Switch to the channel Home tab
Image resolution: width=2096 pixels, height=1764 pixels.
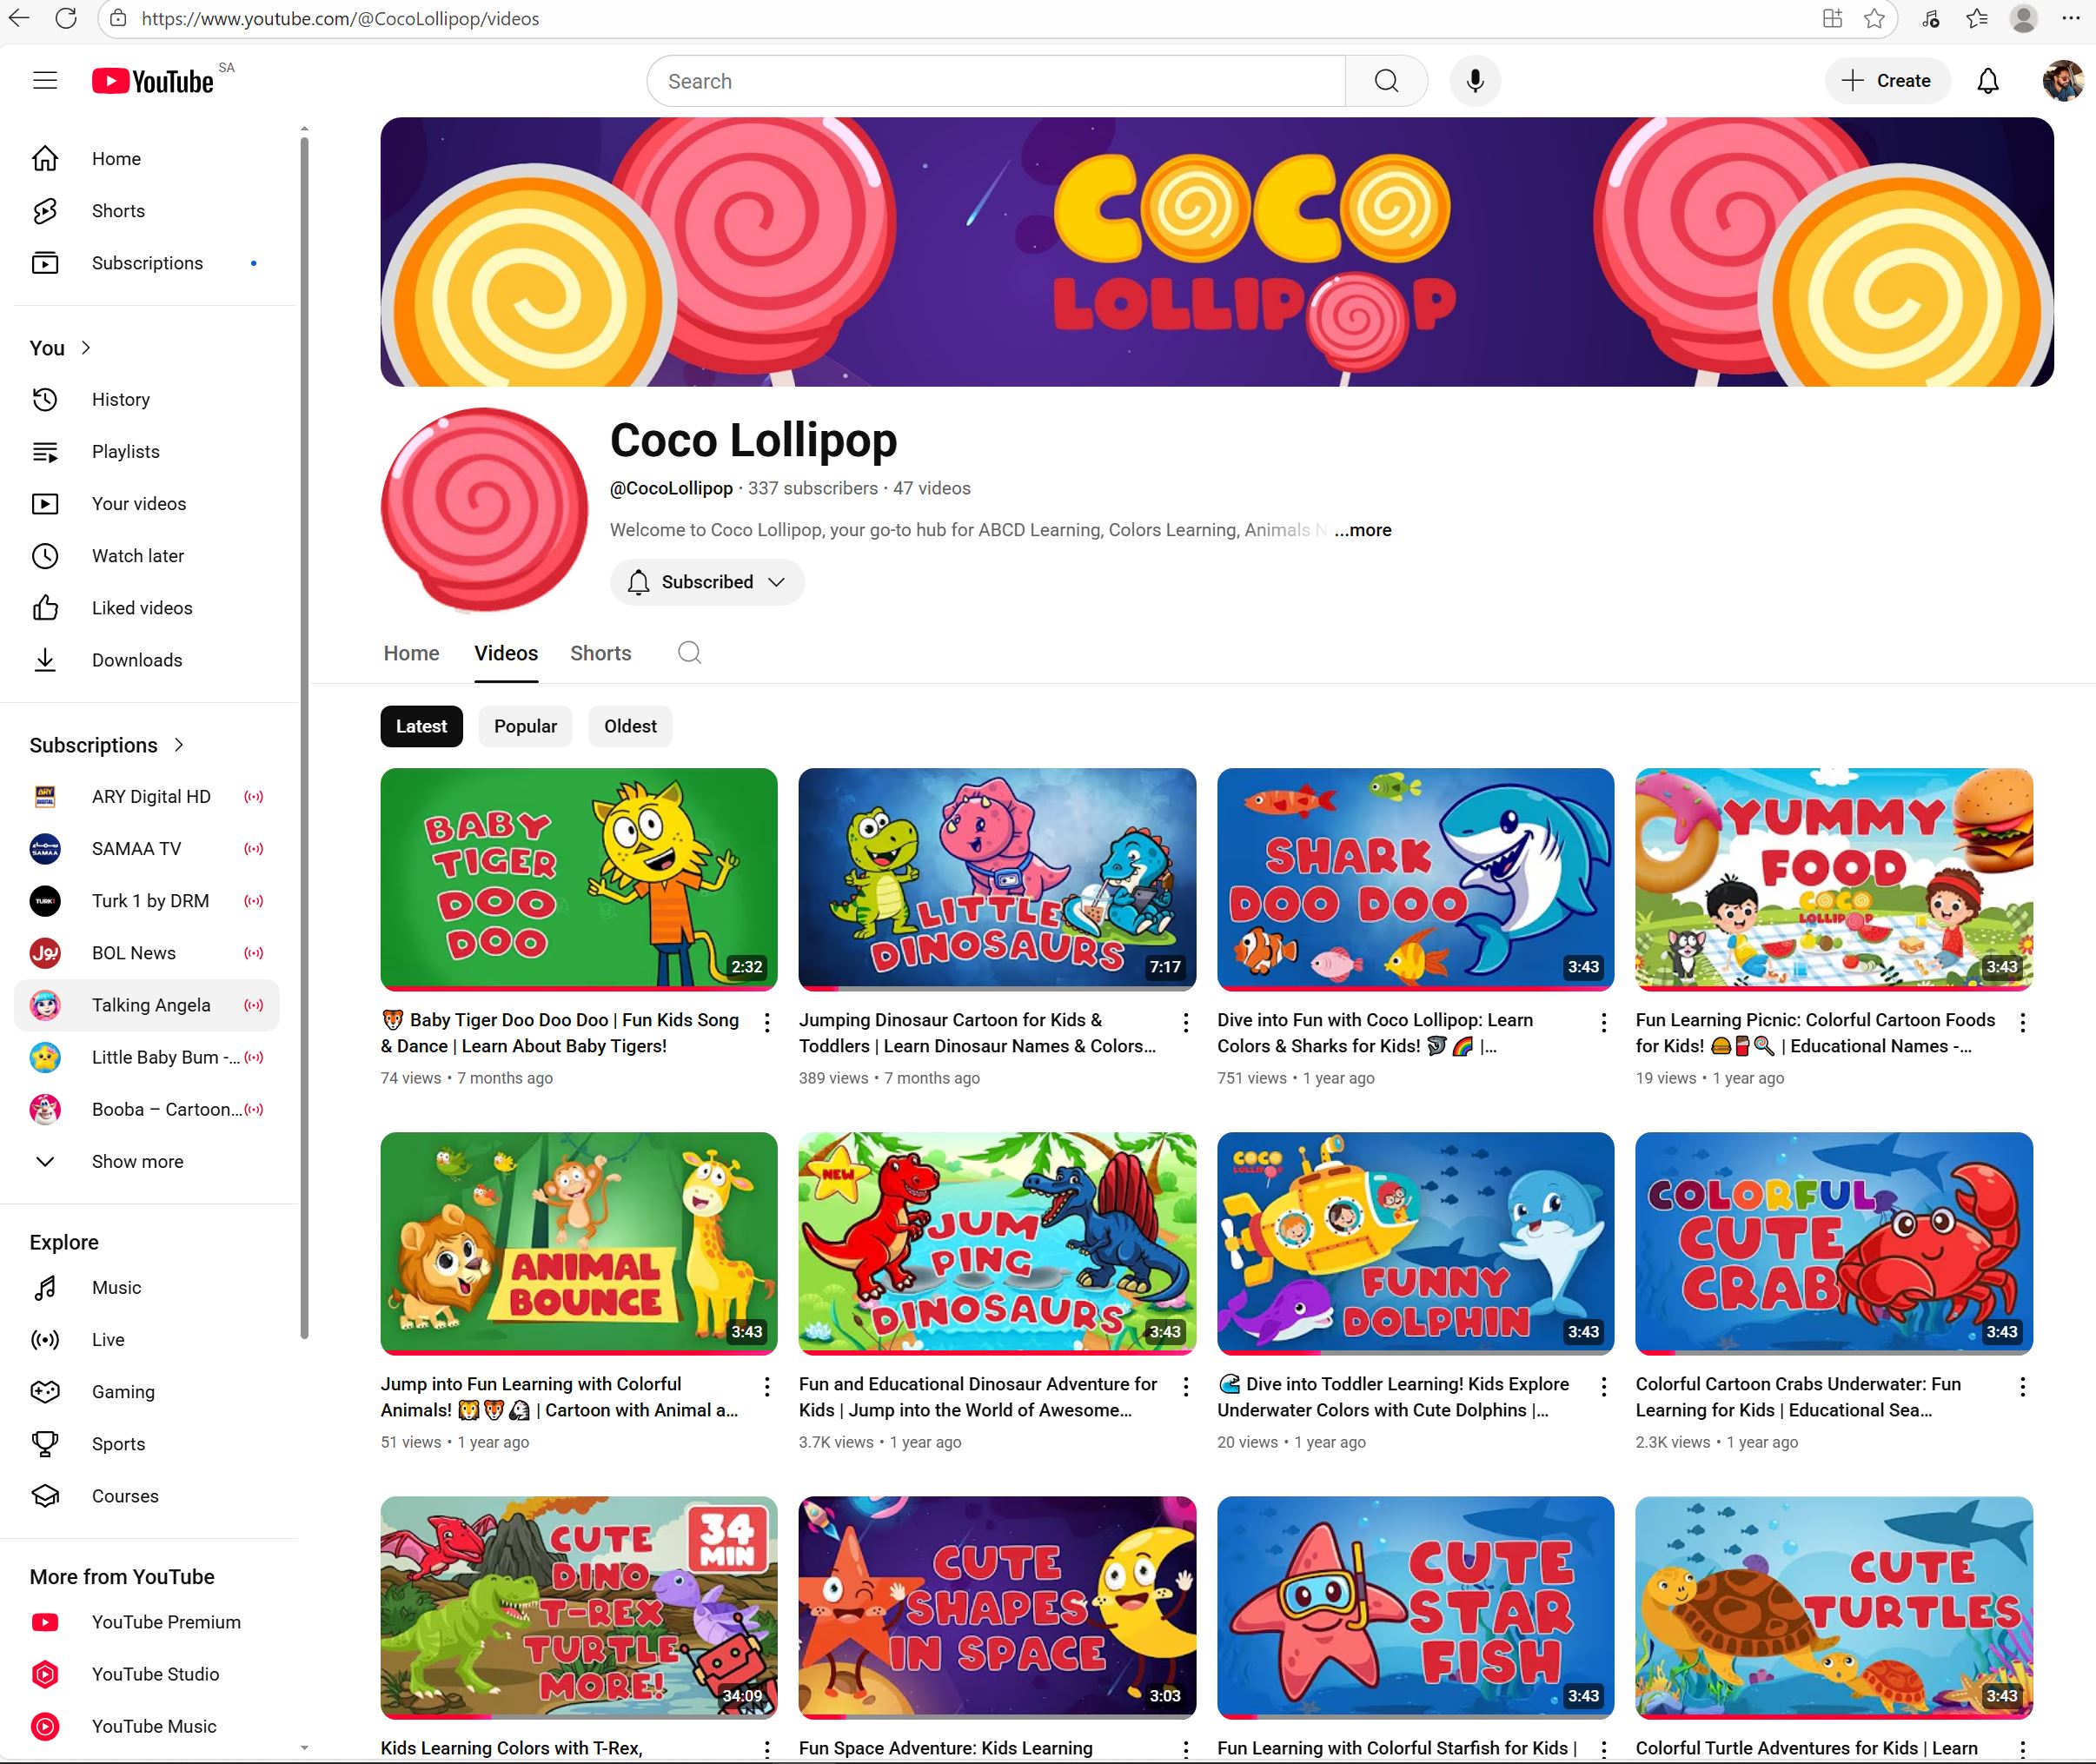coord(411,653)
